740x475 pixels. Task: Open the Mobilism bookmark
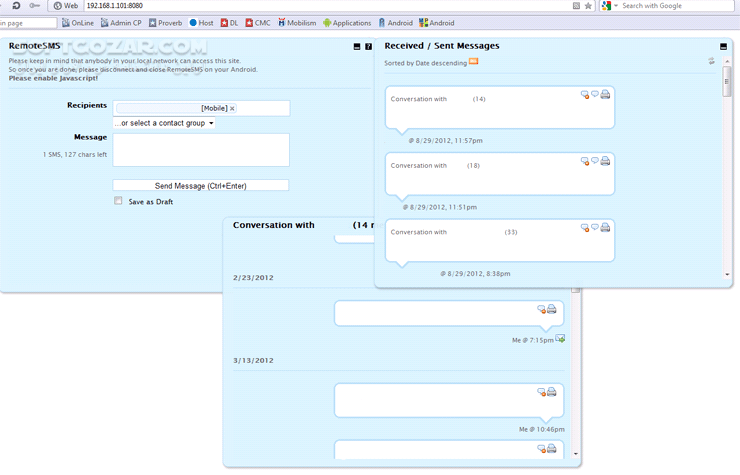tap(297, 23)
